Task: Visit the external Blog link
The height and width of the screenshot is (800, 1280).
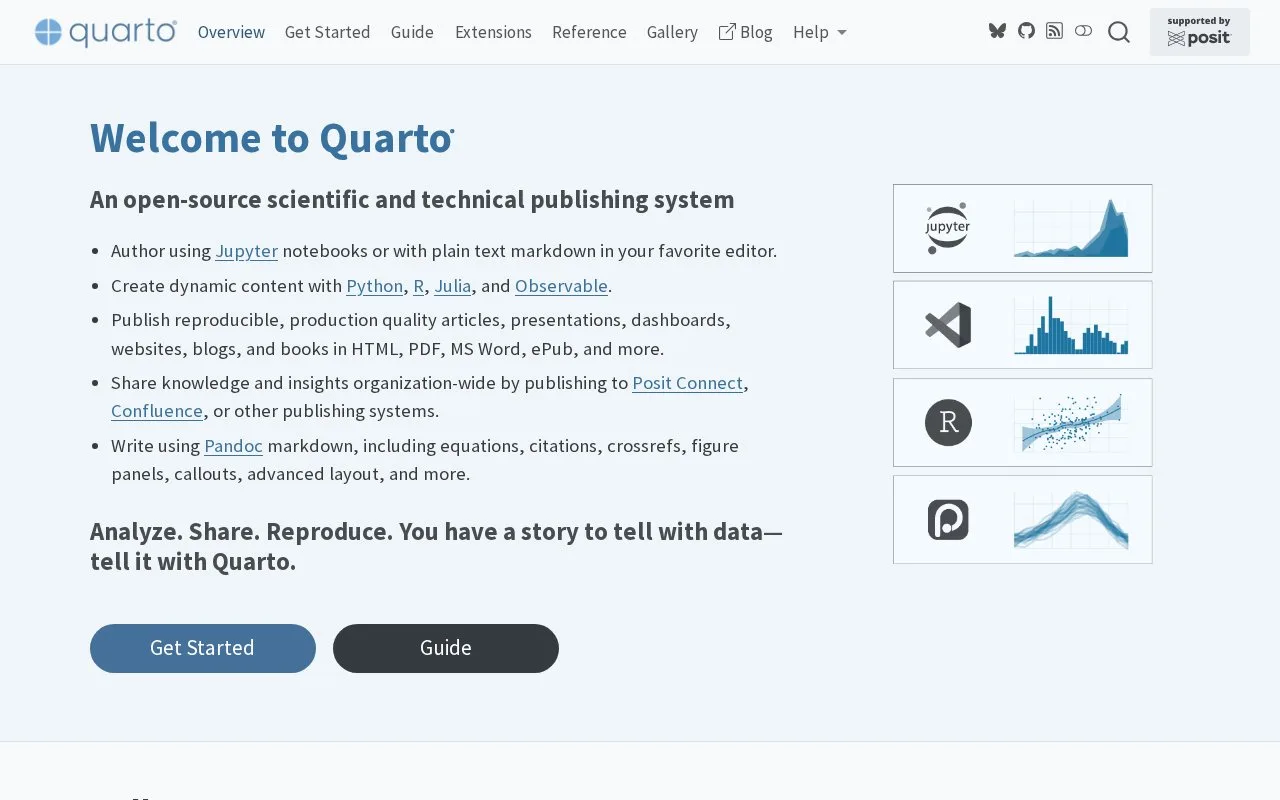Action: (x=745, y=32)
